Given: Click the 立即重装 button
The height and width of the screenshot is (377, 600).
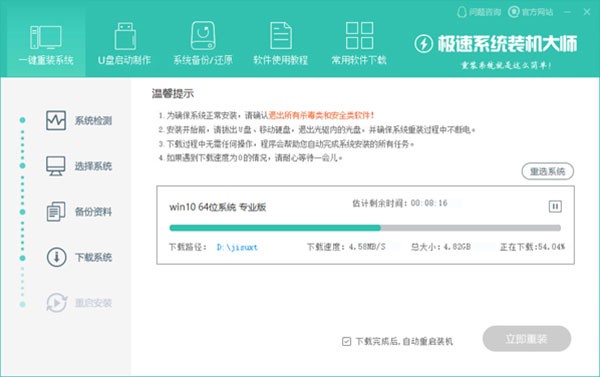Looking at the screenshot, I should point(527,339).
